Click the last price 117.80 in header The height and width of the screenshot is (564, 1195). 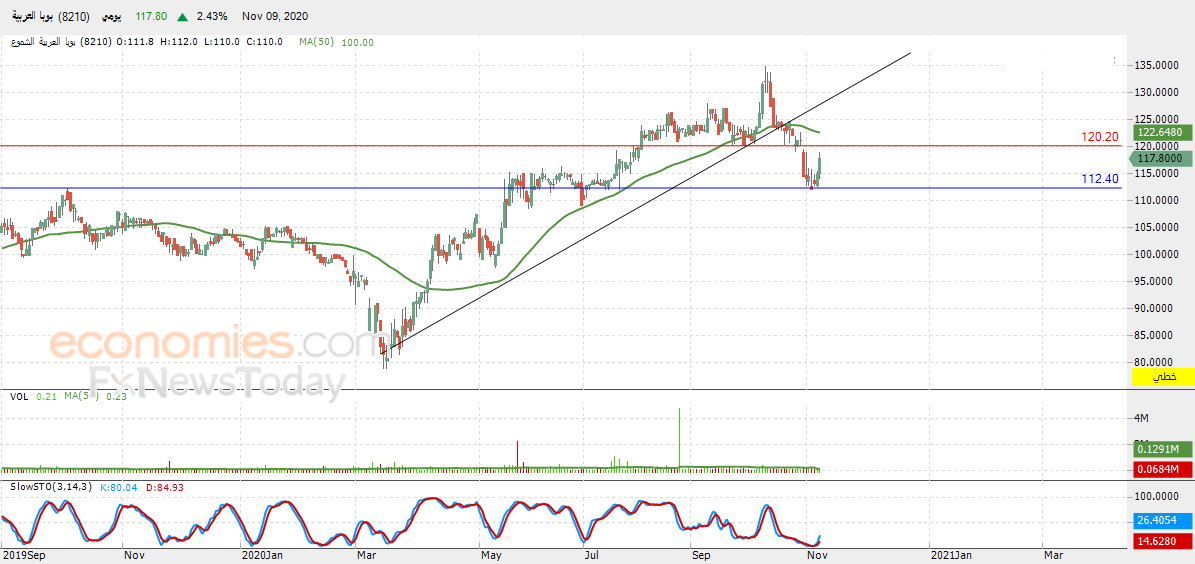point(149,16)
